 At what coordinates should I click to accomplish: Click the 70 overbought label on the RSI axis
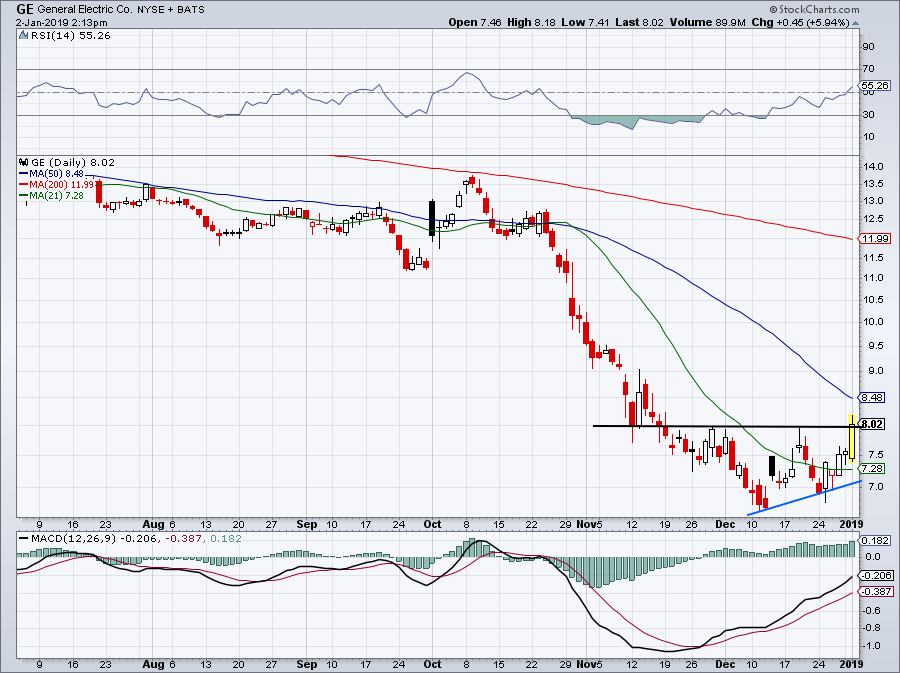click(869, 69)
